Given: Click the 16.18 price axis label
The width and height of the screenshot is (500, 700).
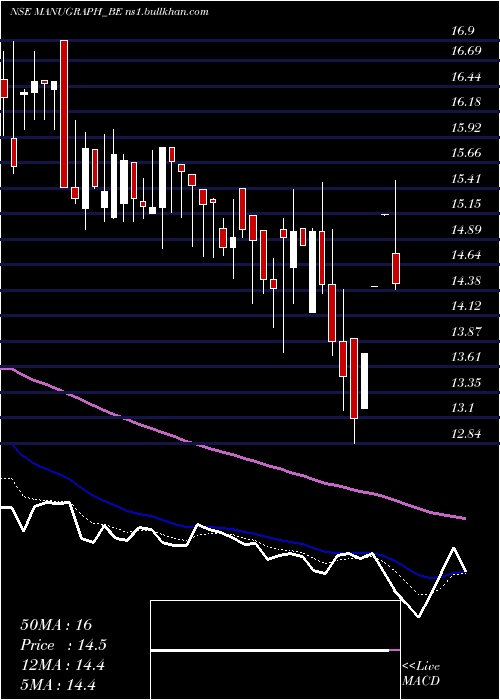Looking at the screenshot, I should pos(466,102).
